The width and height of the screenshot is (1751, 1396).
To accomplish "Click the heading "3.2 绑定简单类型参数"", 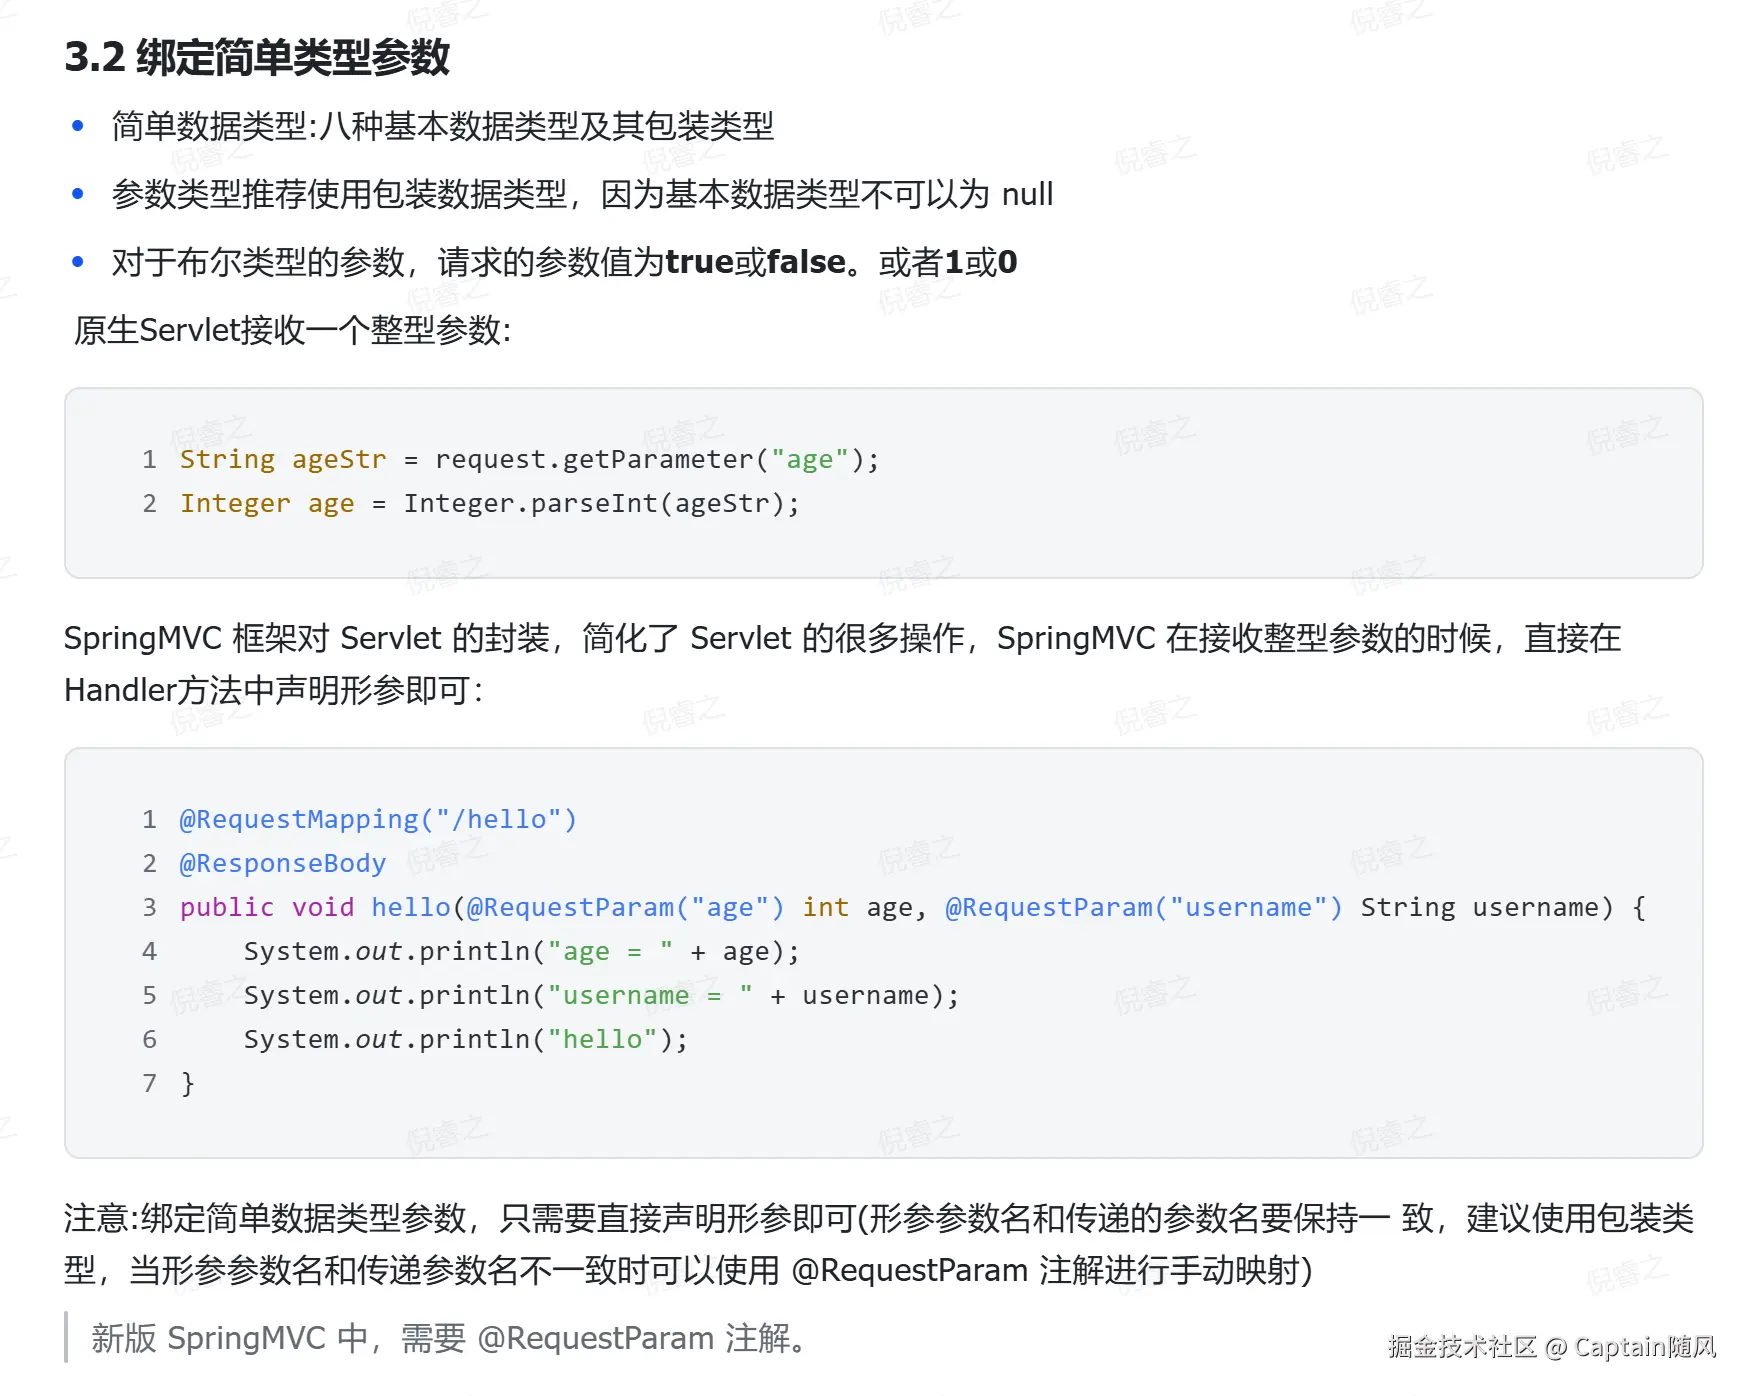I will coord(257,58).
